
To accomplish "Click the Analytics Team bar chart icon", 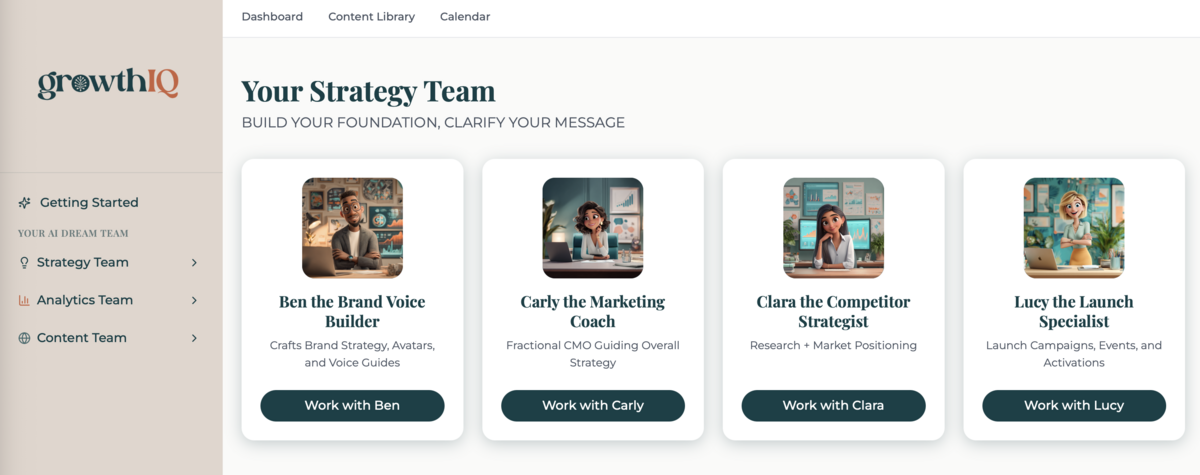I will 24,300.
